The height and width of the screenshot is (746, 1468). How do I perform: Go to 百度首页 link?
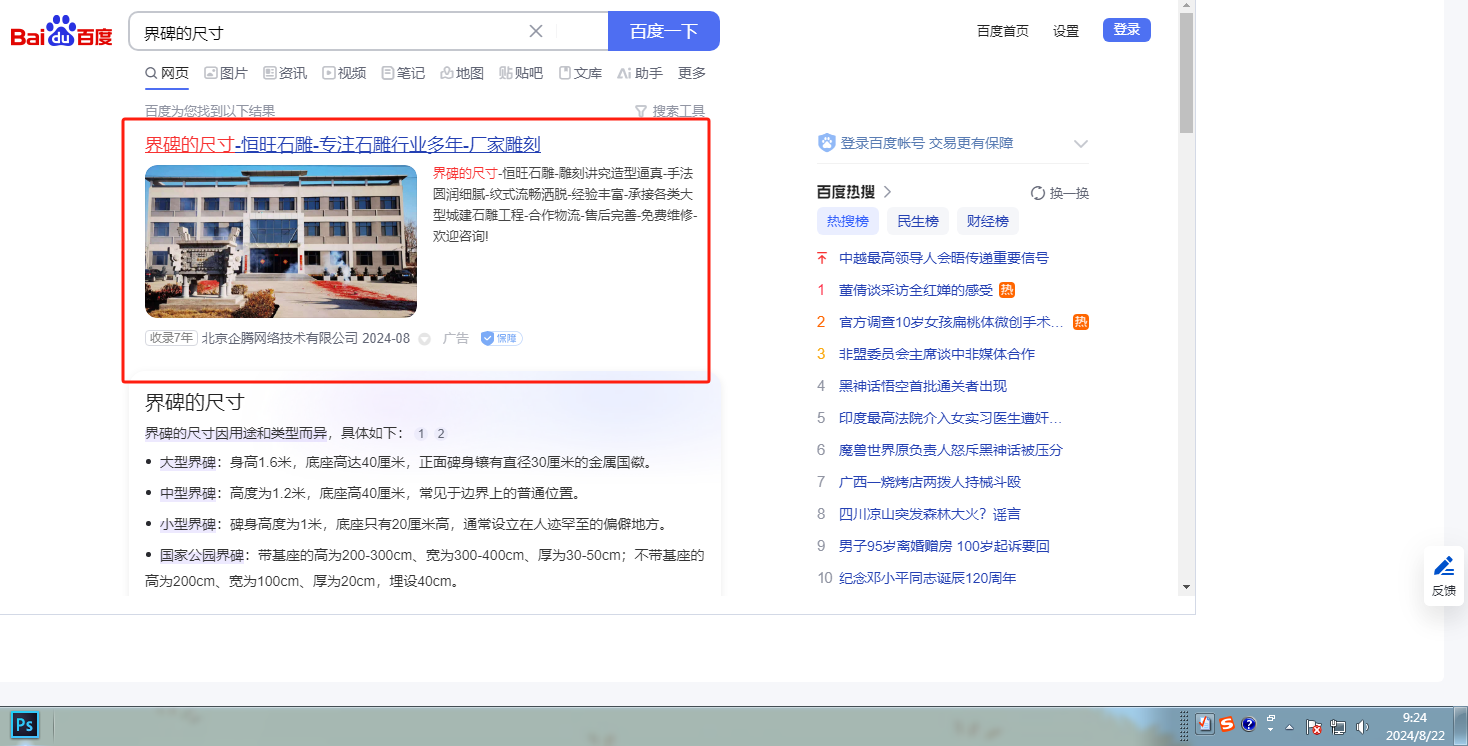click(1003, 31)
